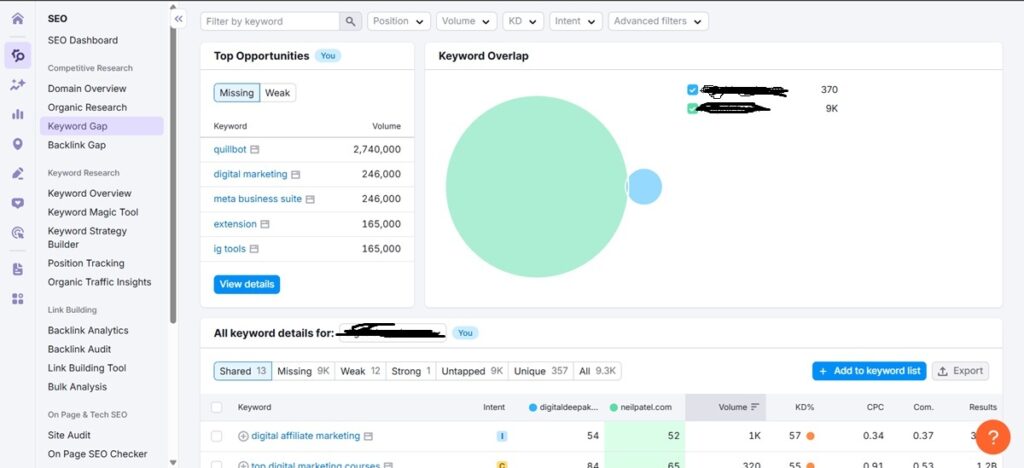Check the top digital marketing courses row checkbox

(217, 465)
